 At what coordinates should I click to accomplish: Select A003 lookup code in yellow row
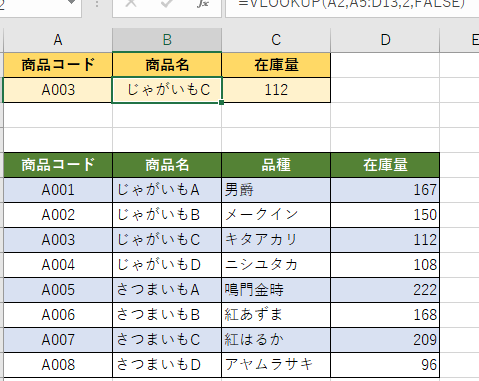pos(58,90)
